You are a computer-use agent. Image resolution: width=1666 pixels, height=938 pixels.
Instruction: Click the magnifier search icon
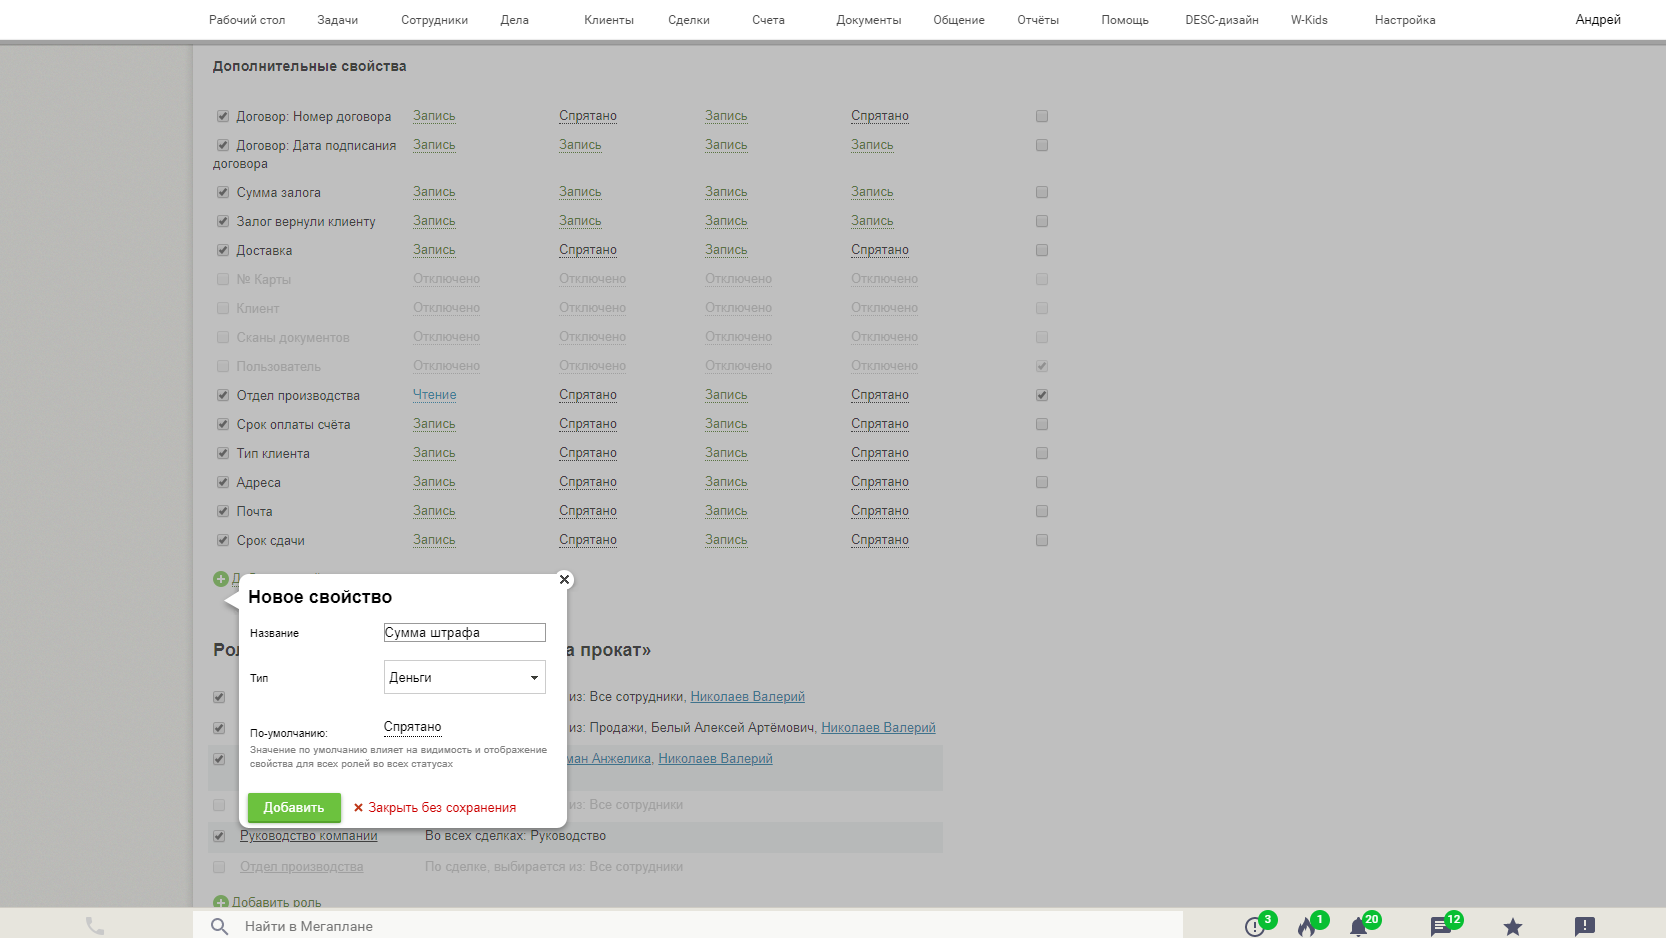(x=220, y=926)
